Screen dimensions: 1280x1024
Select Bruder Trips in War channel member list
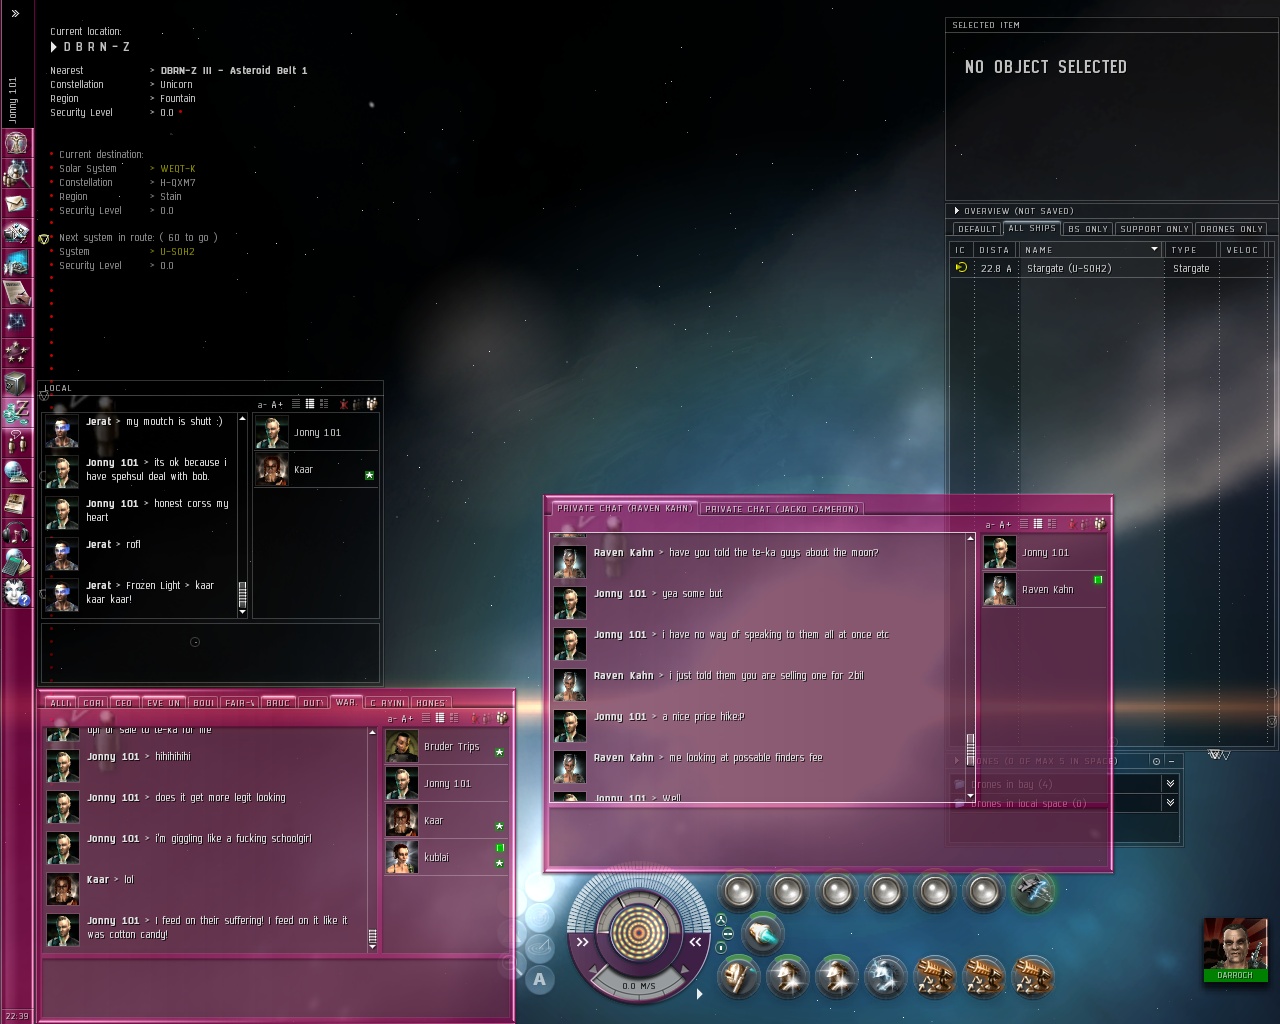447,747
